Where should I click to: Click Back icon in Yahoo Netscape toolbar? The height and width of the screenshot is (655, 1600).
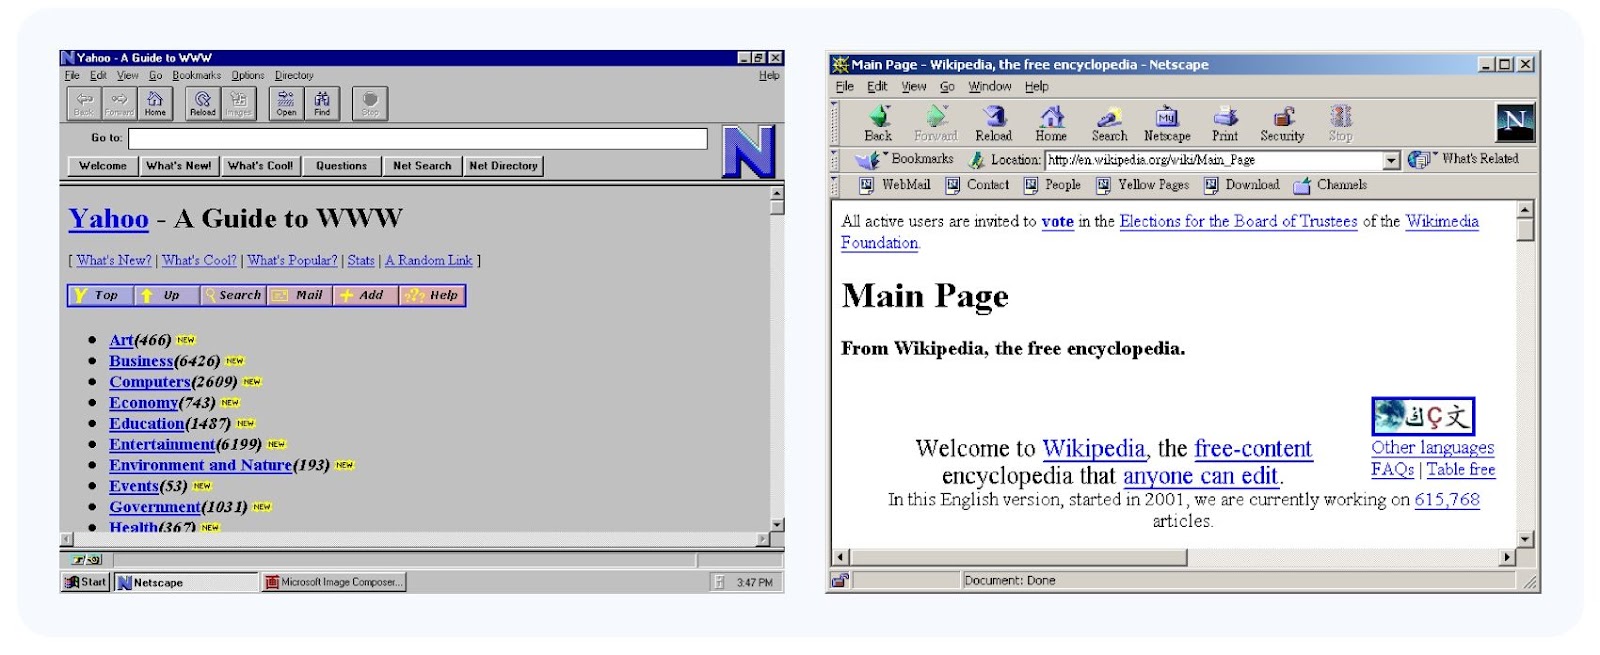pos(84,102)
